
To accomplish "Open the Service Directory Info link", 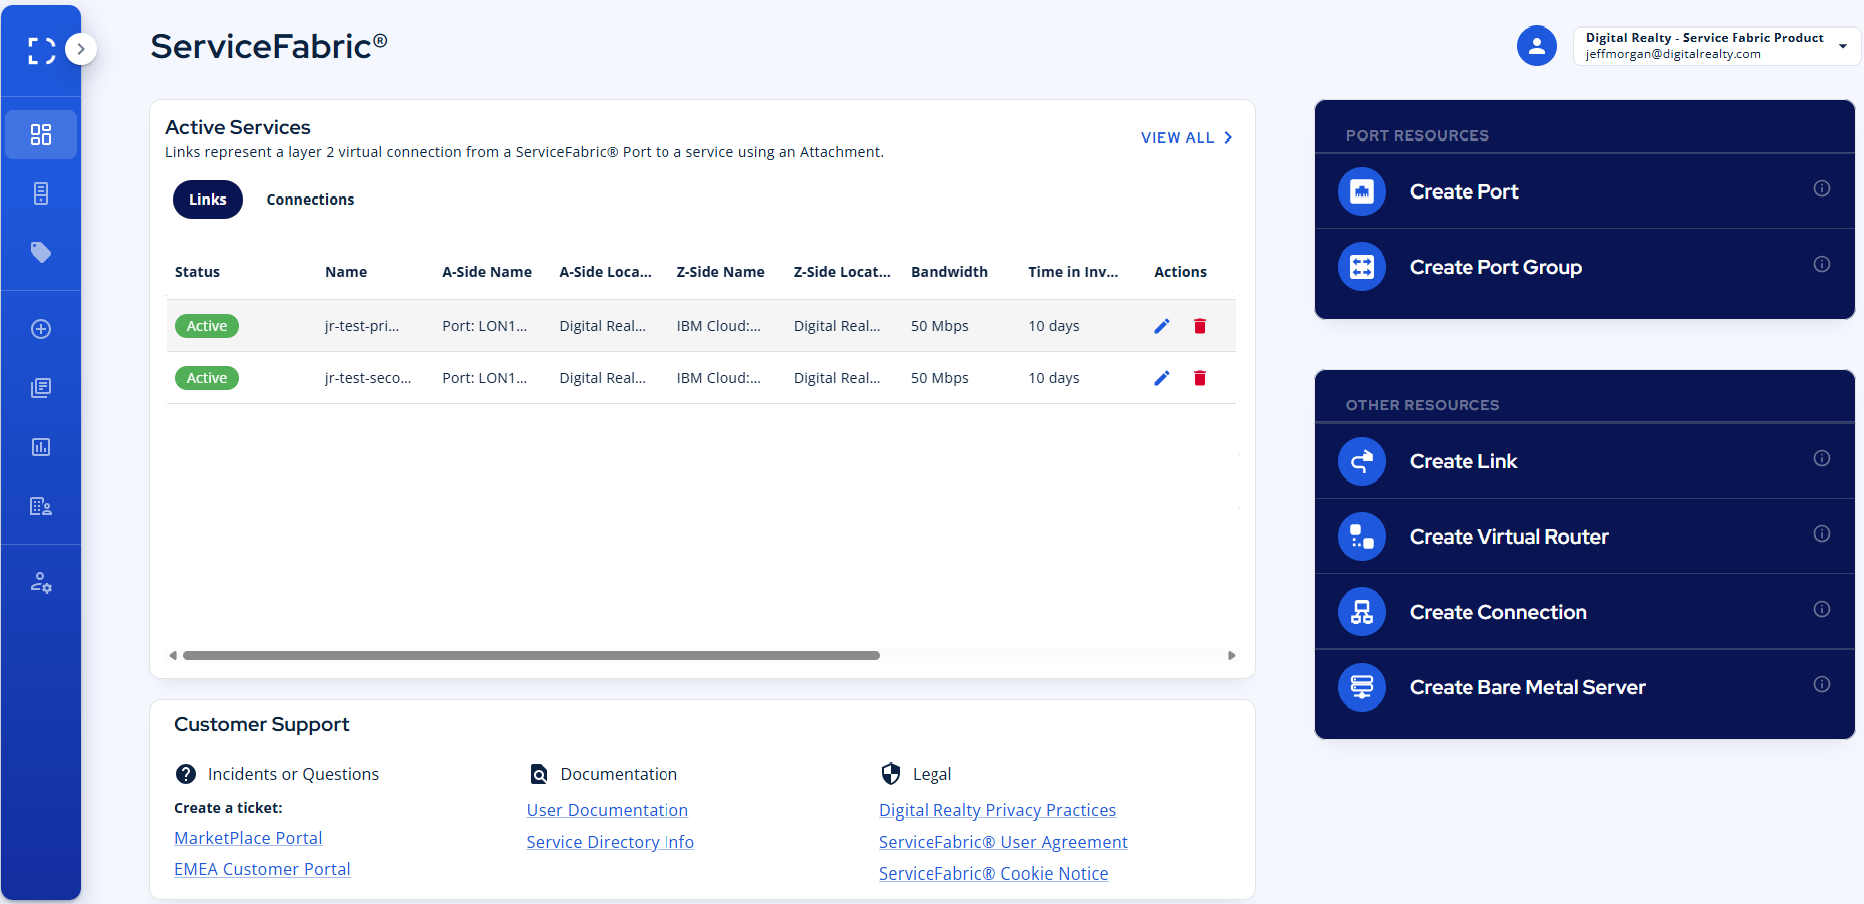I will click(610, 842).
